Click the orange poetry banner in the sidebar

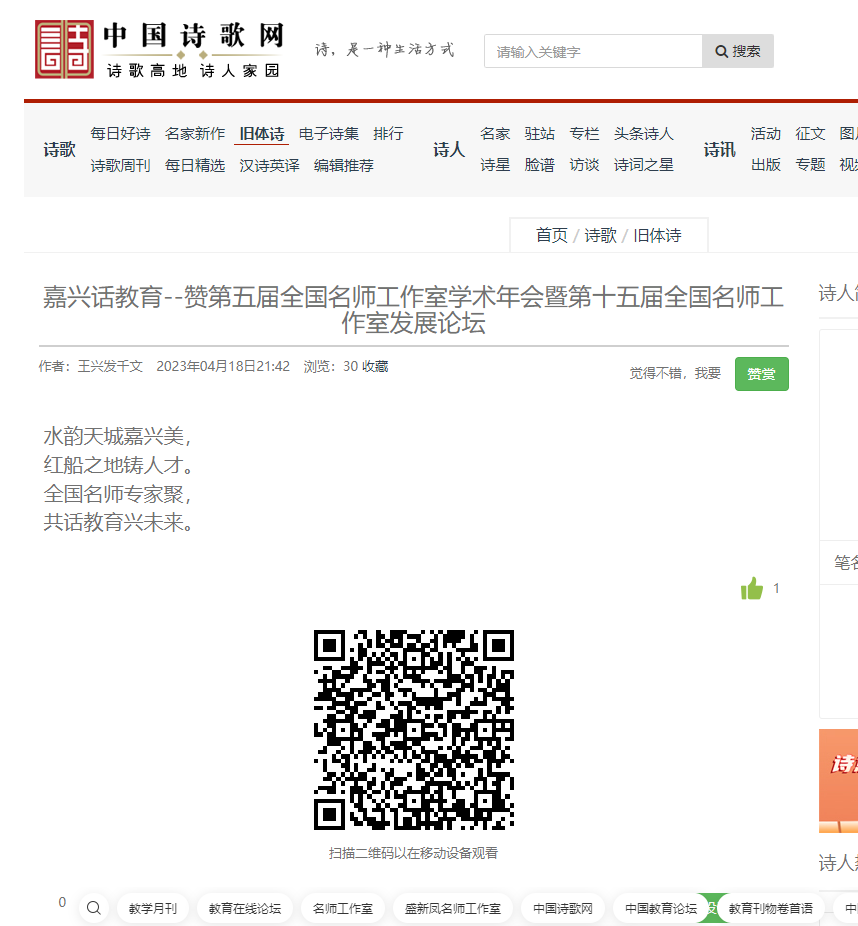840,781
